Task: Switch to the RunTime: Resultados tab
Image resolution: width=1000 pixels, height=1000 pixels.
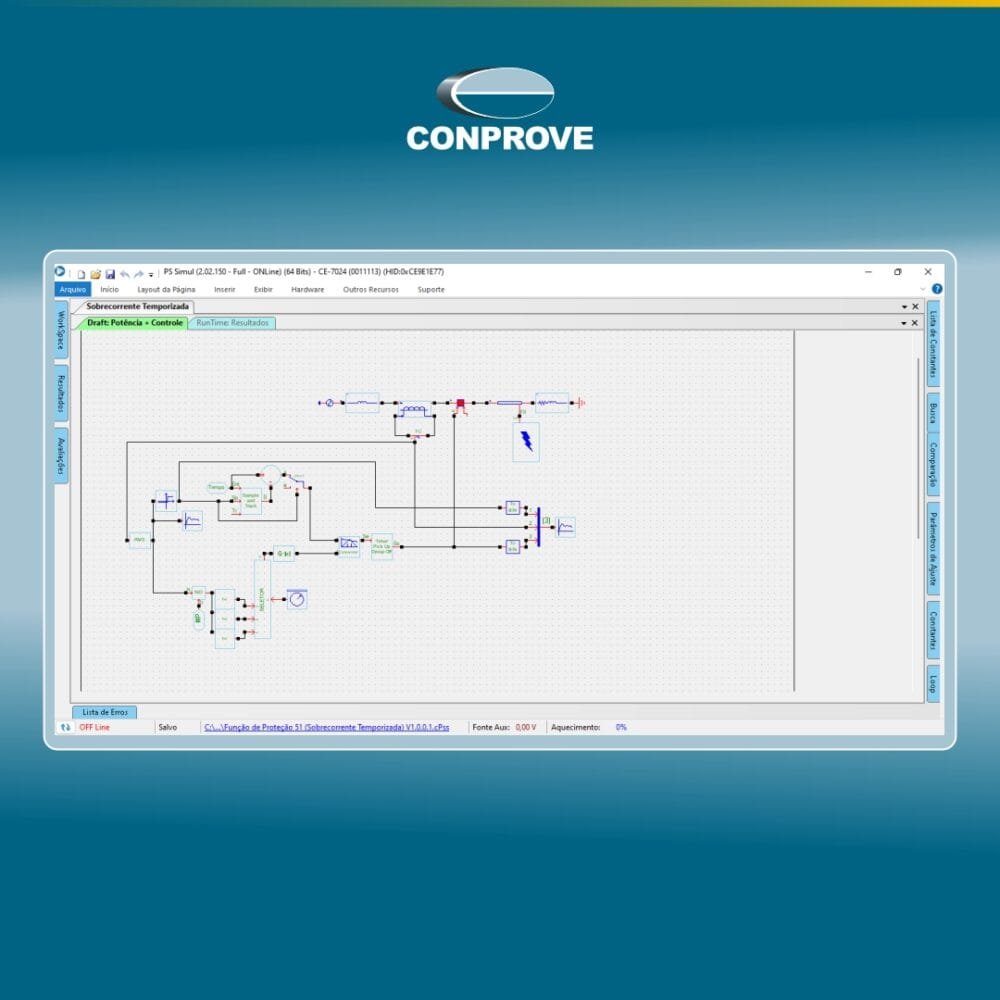Action: click(232, 323)
